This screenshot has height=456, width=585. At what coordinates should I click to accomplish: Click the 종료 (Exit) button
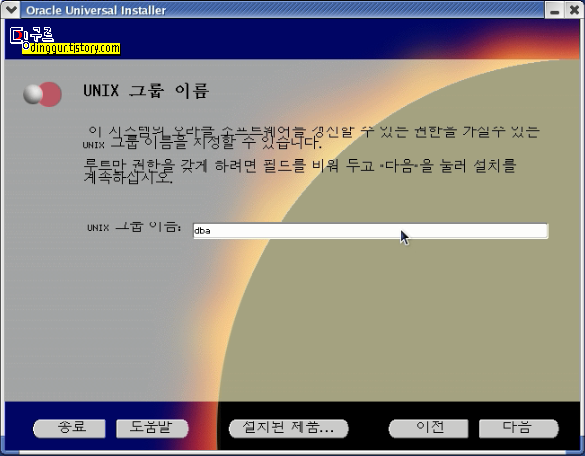[x=69, y=428]
